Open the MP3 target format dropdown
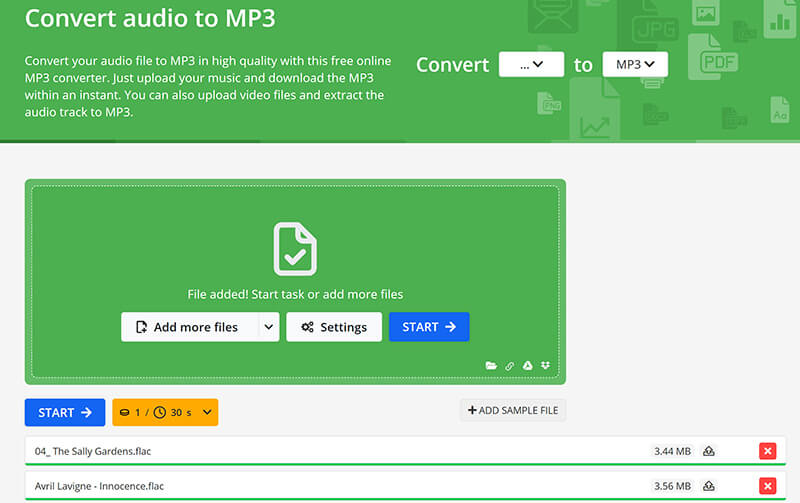800x503 pixels. click(635, 64)
